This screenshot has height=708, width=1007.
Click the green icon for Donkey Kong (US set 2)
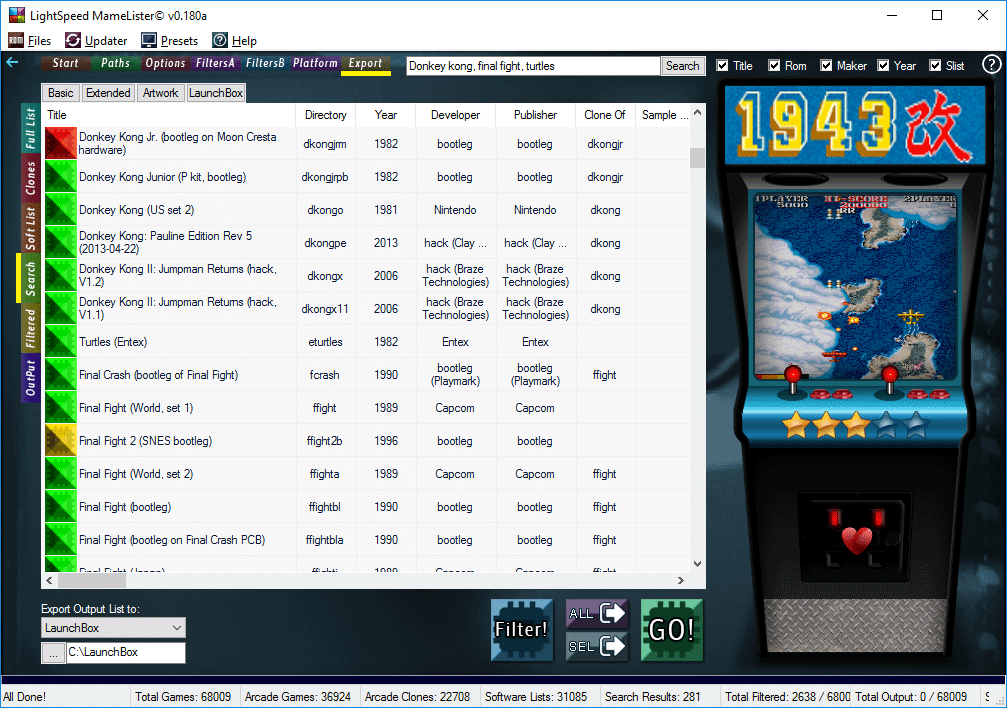61,209
